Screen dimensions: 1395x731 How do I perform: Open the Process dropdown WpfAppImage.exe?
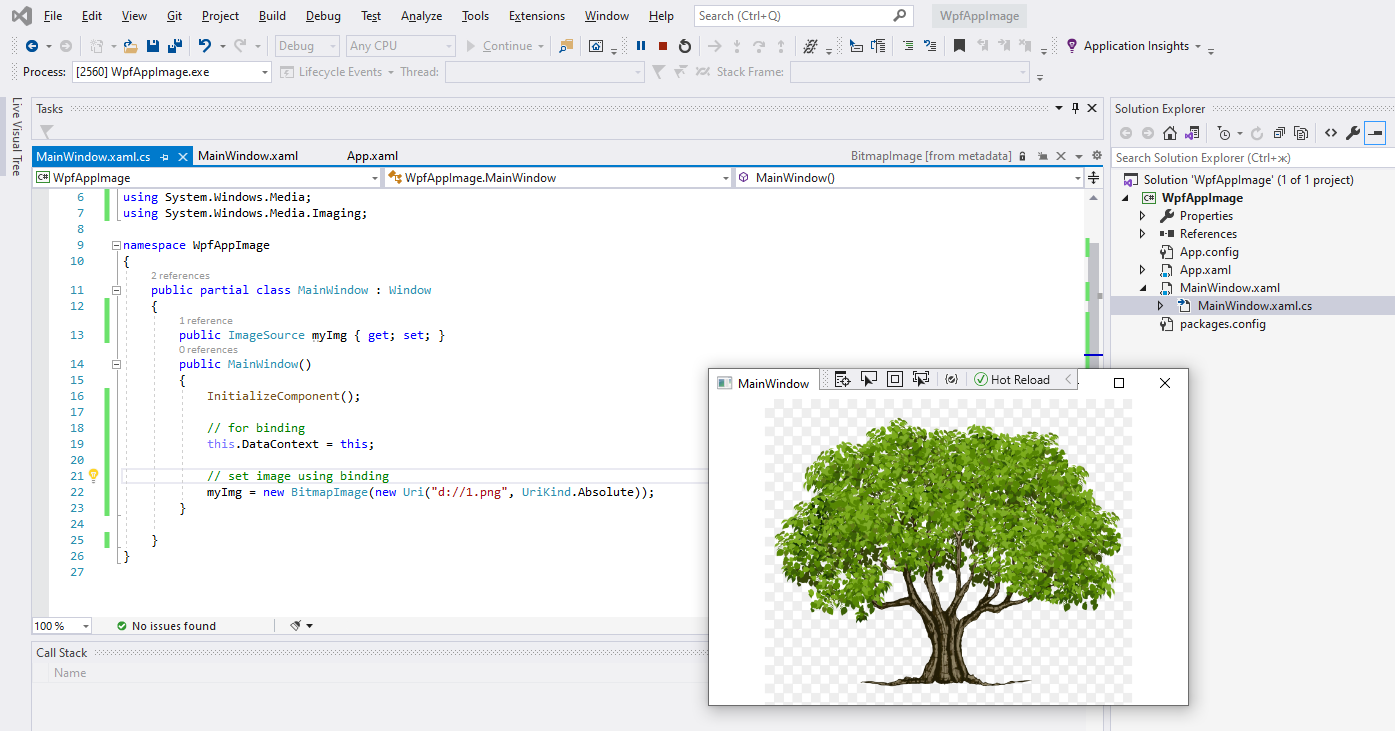171,72
